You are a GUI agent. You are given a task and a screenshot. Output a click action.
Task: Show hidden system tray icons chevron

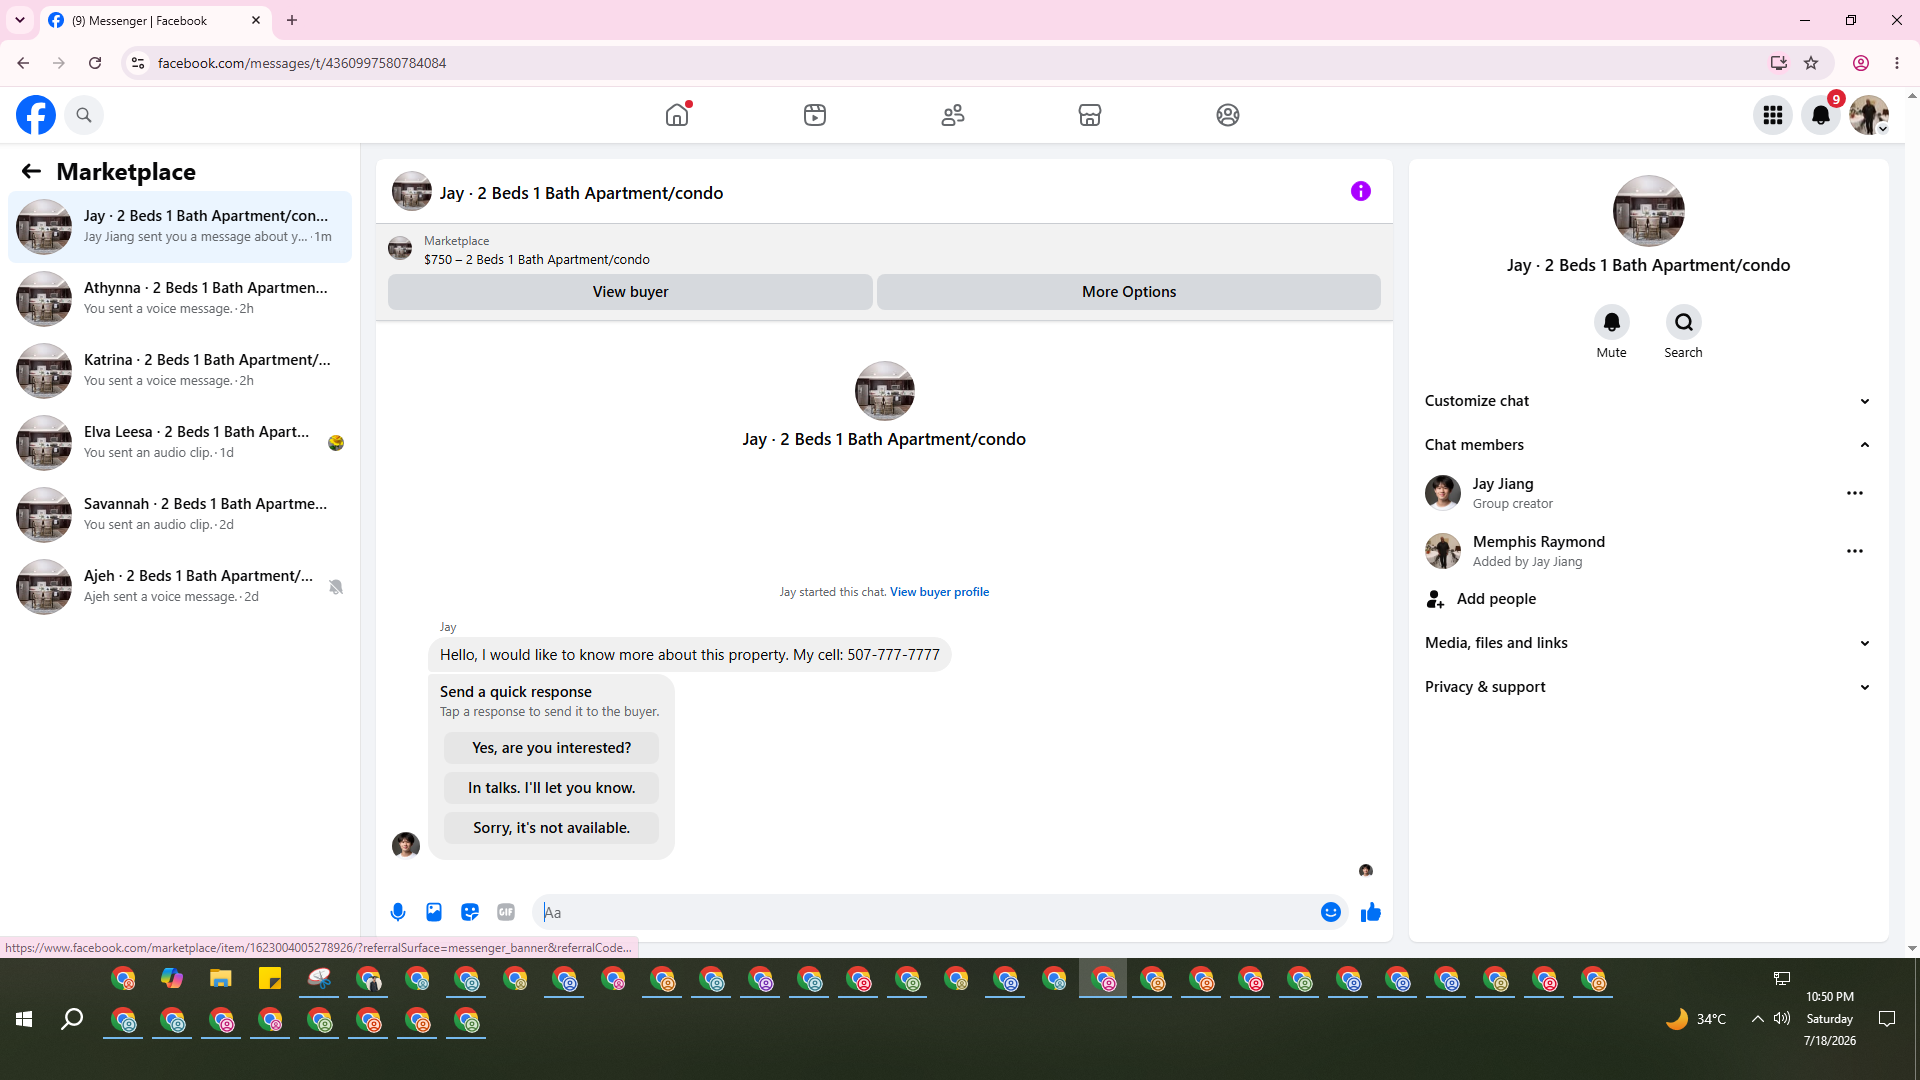[1757, 1019]
